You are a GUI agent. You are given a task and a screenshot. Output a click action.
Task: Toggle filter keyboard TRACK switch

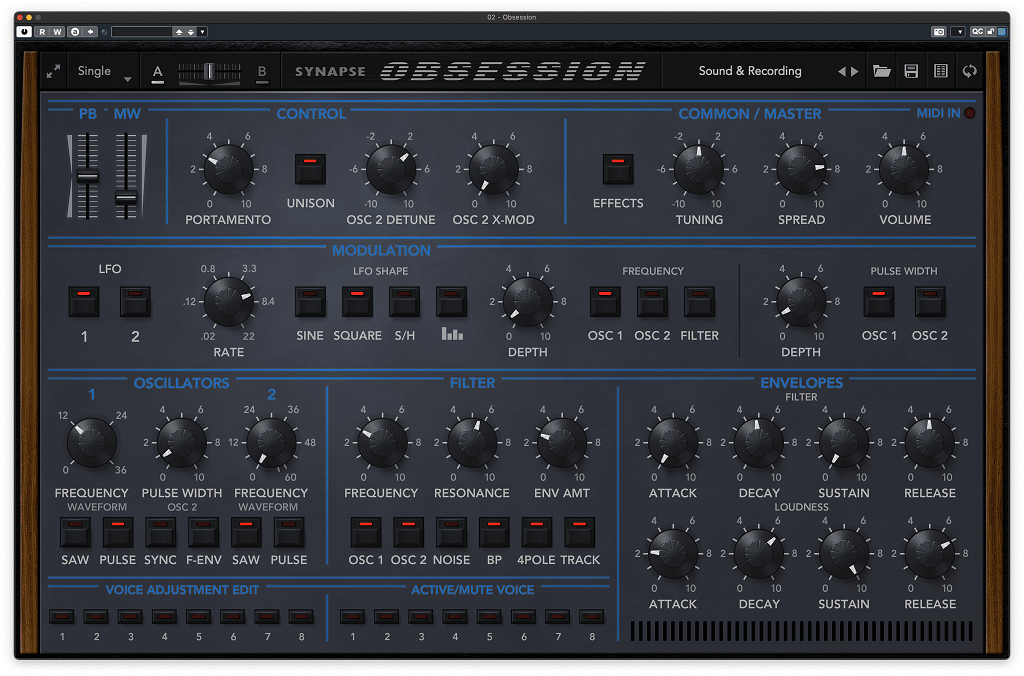[x=579, y=532]
